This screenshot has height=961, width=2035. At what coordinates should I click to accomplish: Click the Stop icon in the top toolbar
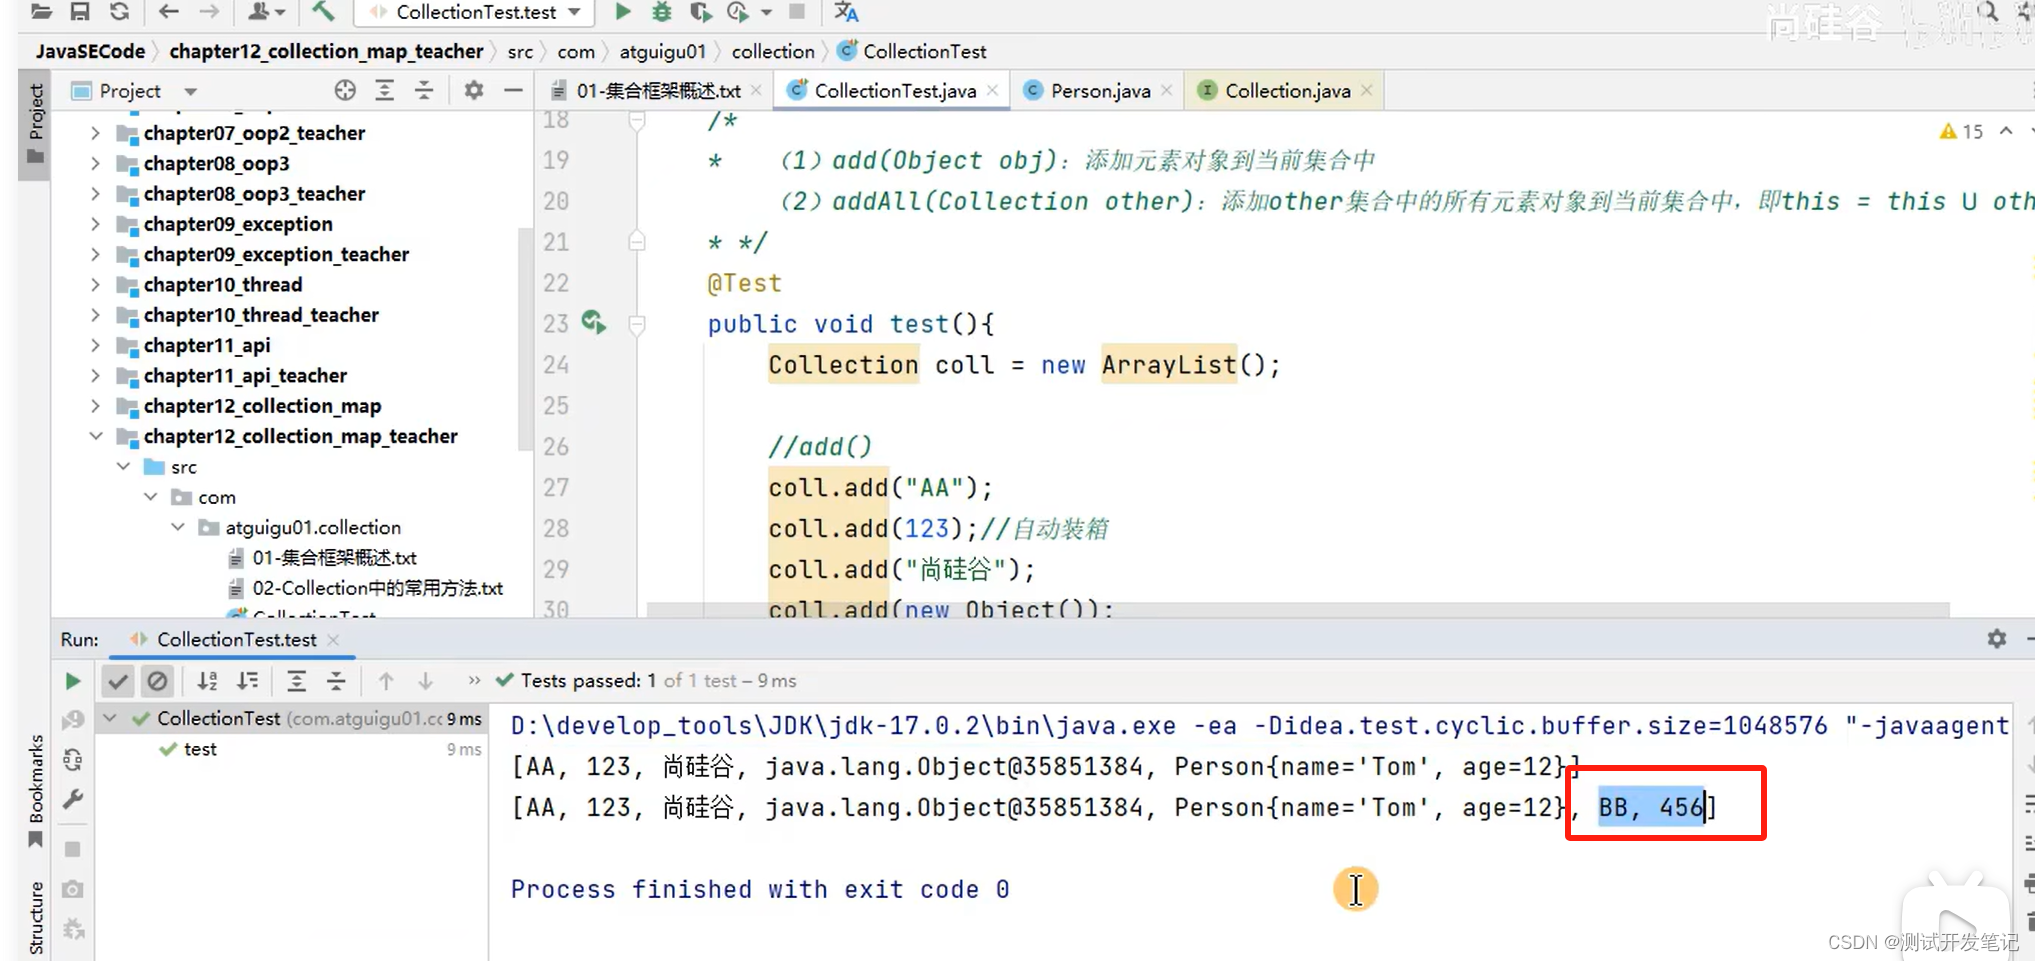pos(797,12)
